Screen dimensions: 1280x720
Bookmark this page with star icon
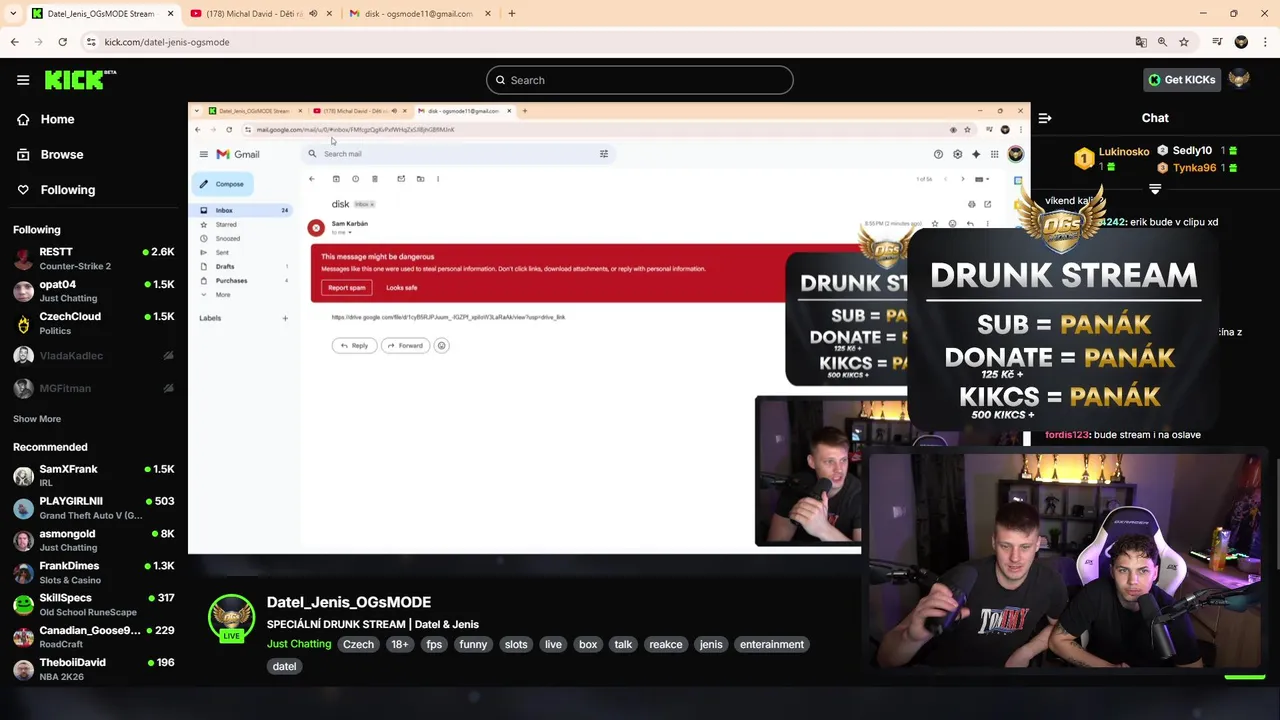tap(1184, 42)
